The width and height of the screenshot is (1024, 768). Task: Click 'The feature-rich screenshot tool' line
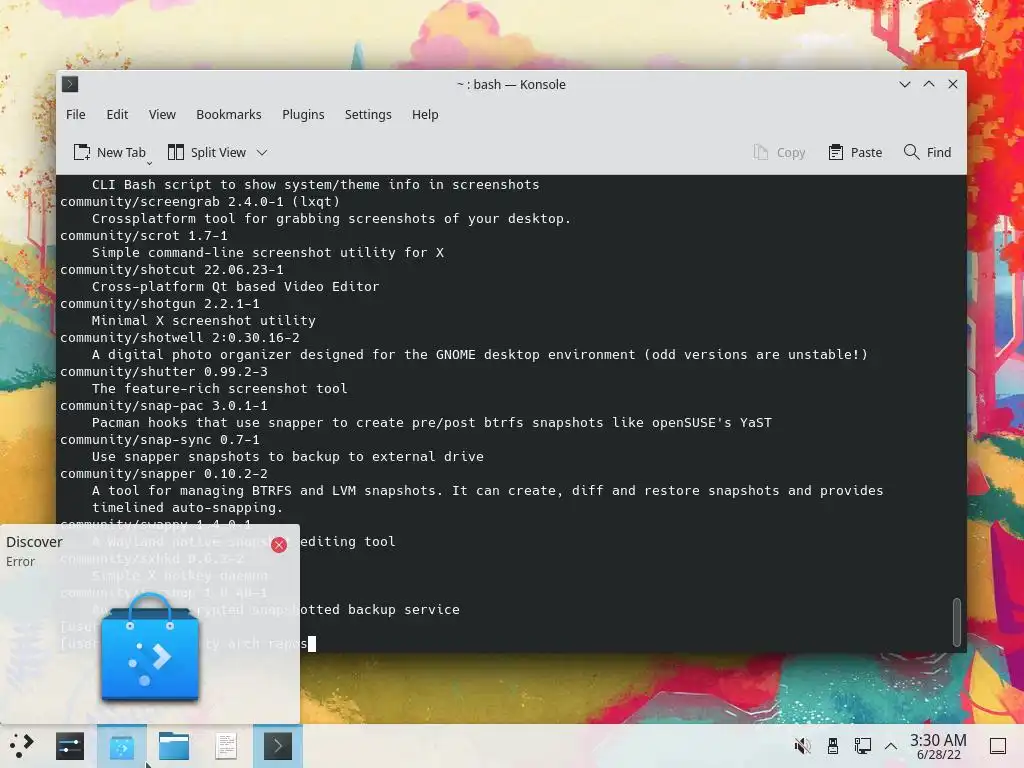point(219,389)
